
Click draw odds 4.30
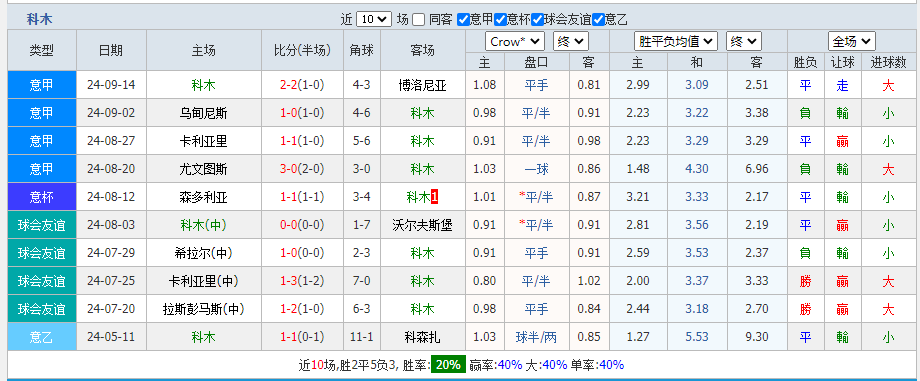click(697, 170)
